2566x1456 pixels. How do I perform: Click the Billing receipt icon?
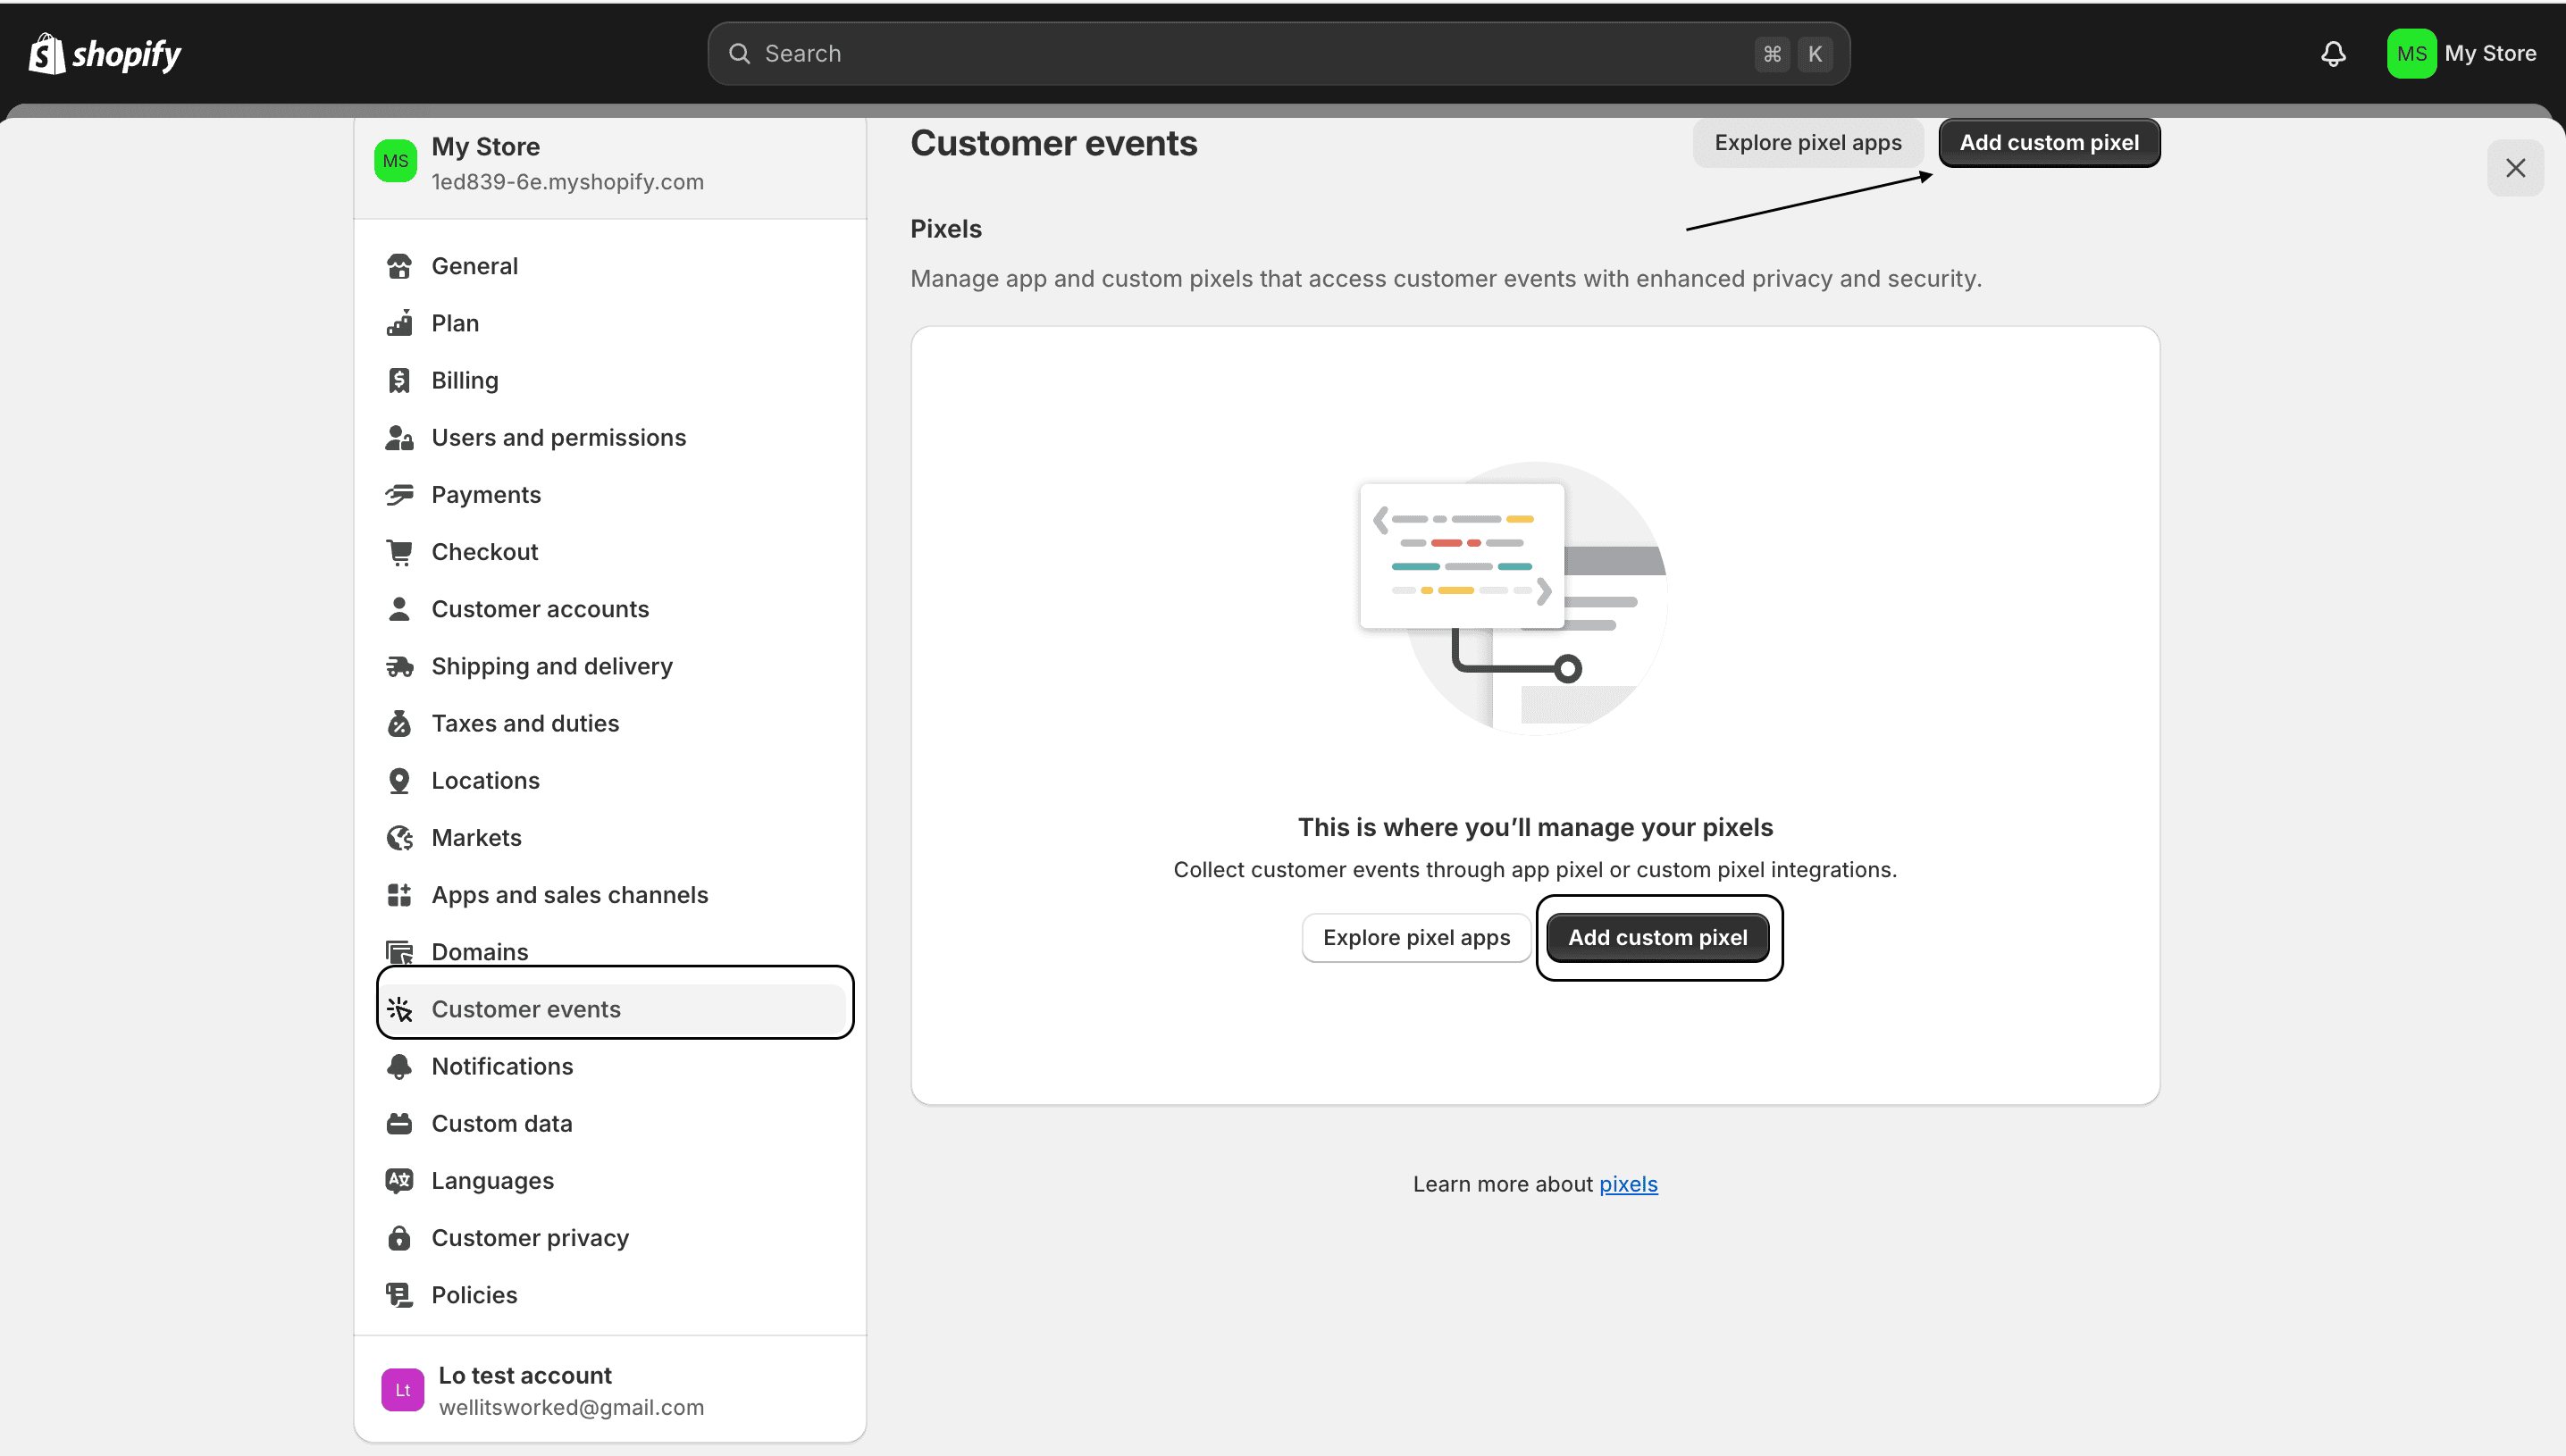399,381
